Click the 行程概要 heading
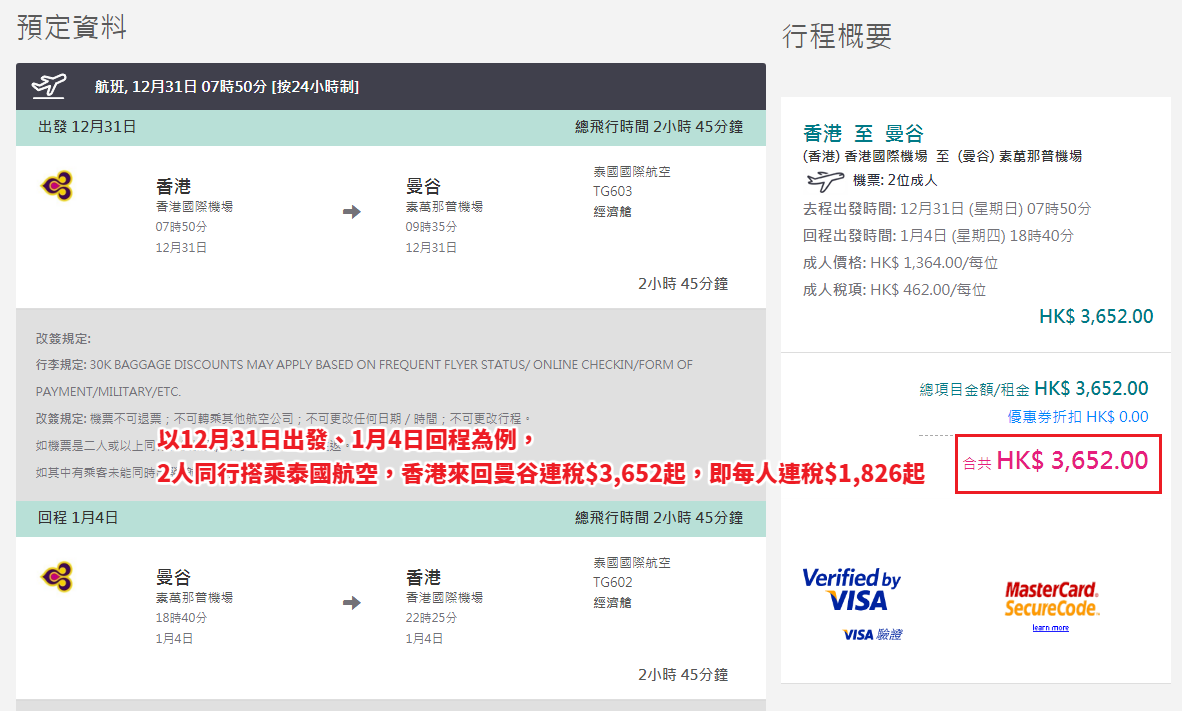Image resolution: width=1182 pixels, height=711 pixels. point(837,35)
